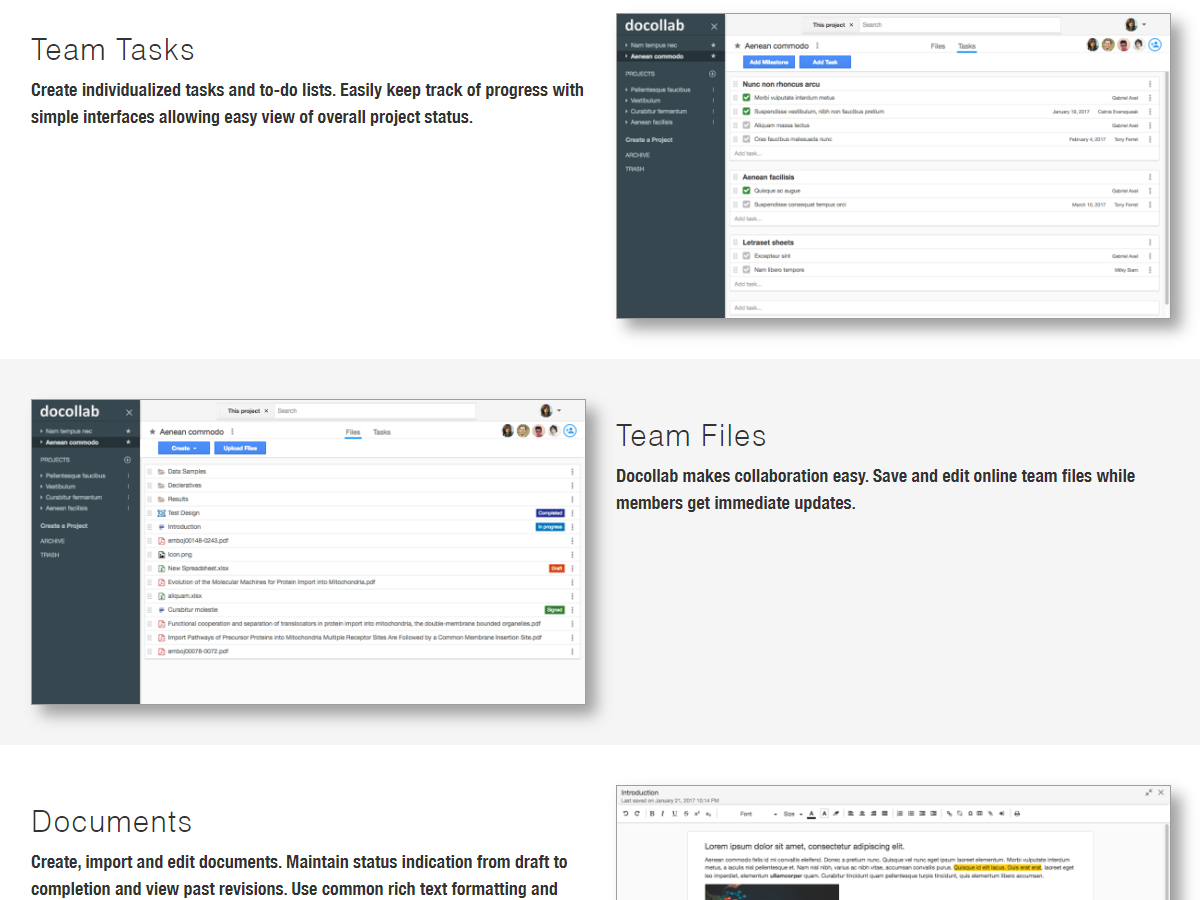The image size is (1200, 900).
Task: Select the Files tab in Tasks screenshot
Action: [937, 46]
